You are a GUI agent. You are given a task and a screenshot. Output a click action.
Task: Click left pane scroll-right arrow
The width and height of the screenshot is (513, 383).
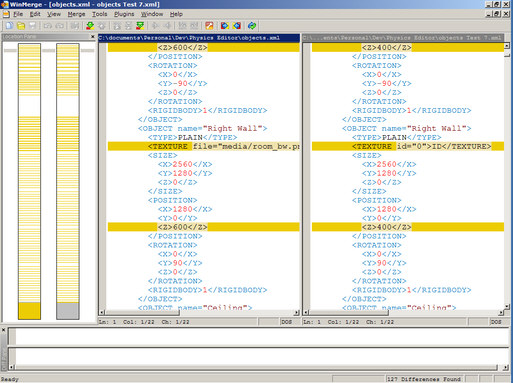(x=296, y=313)
